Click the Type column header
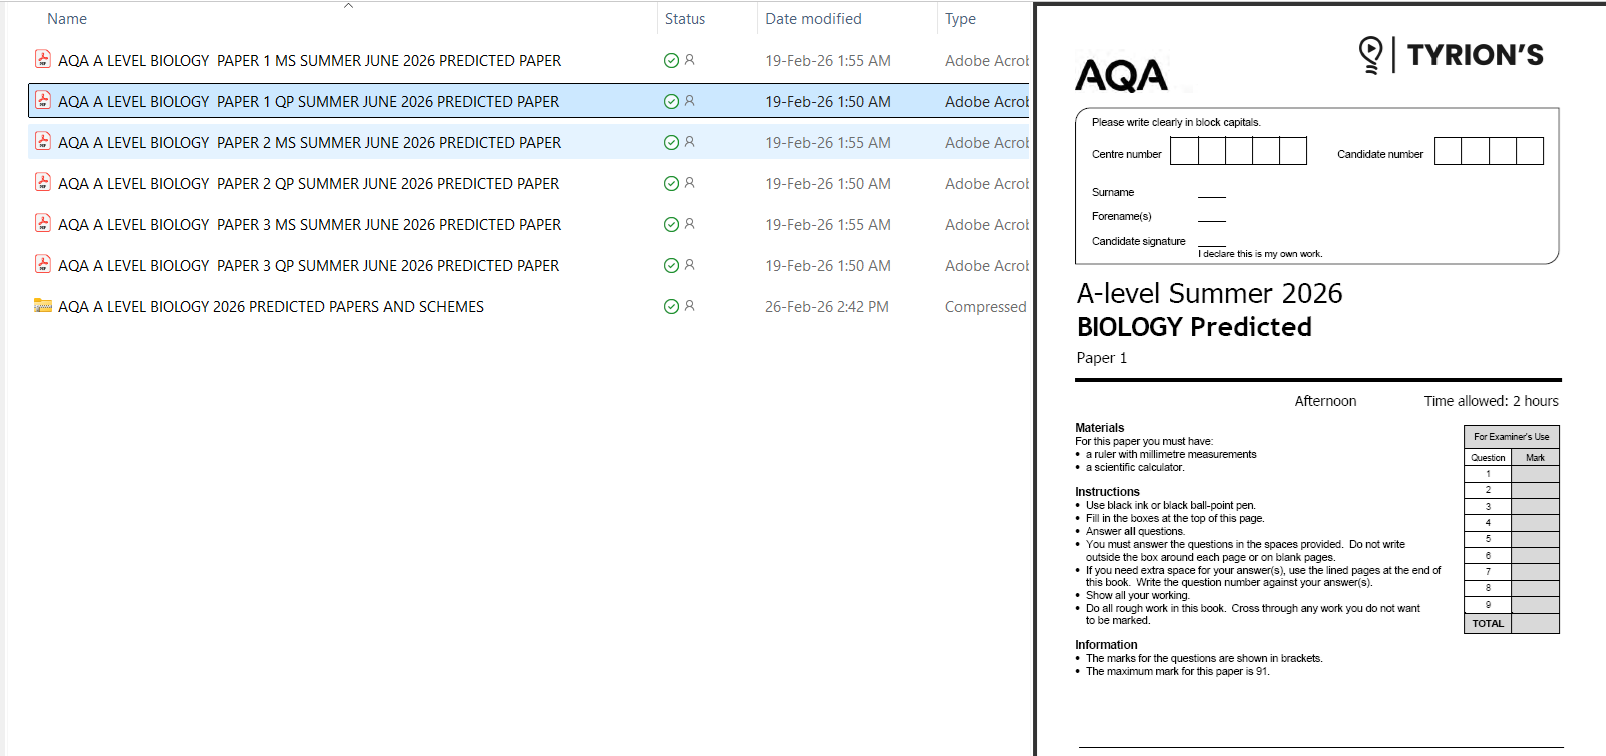 [960, 19]
